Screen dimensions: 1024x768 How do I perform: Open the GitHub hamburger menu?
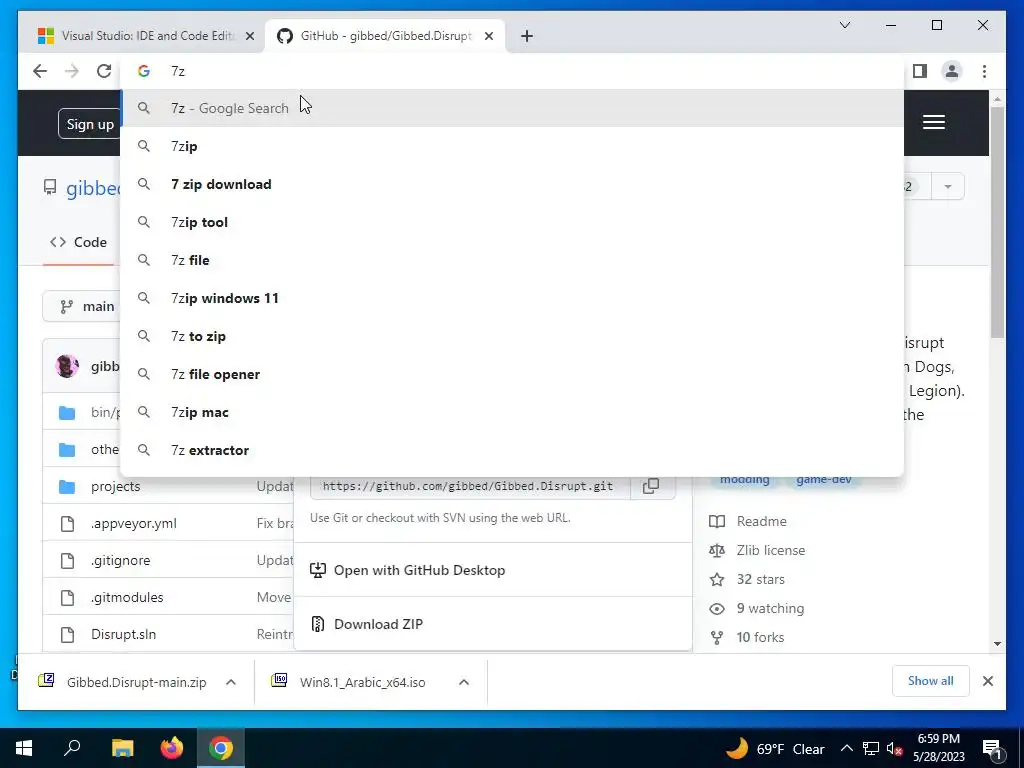(934, 122)
